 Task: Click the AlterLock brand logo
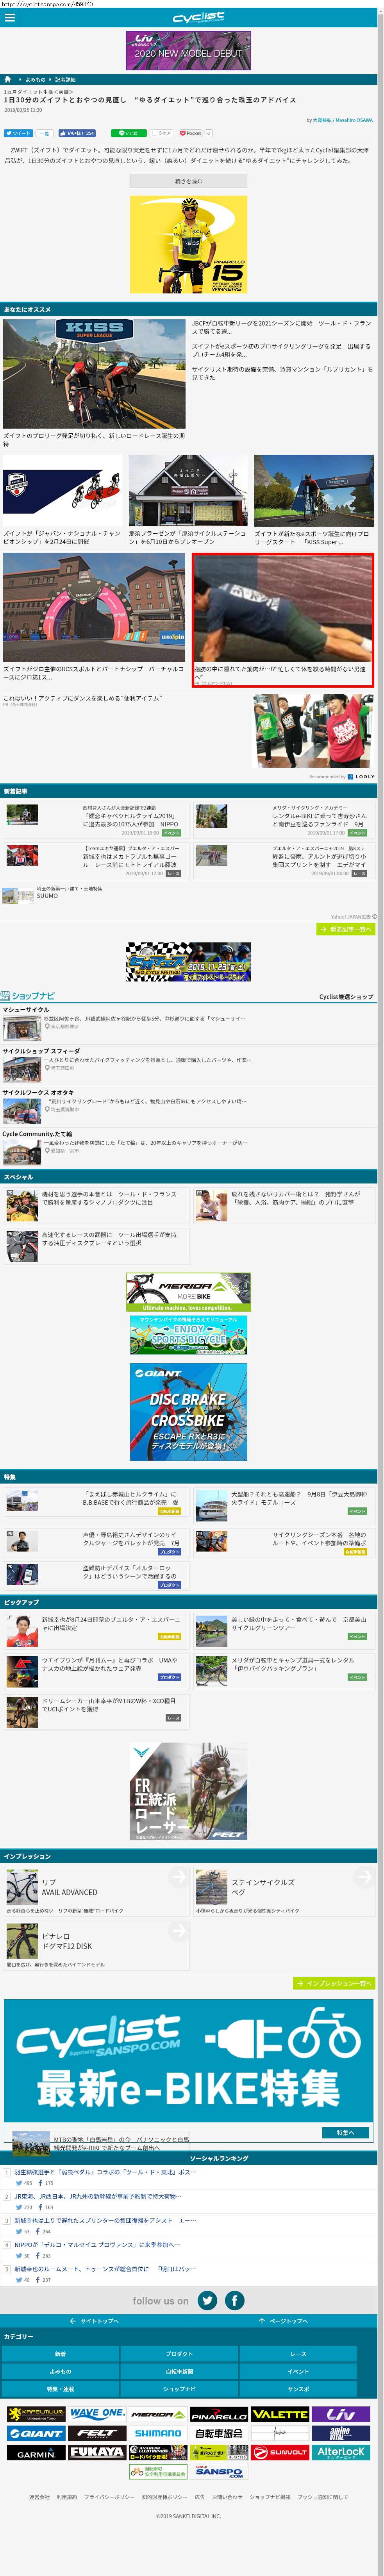341,2453
